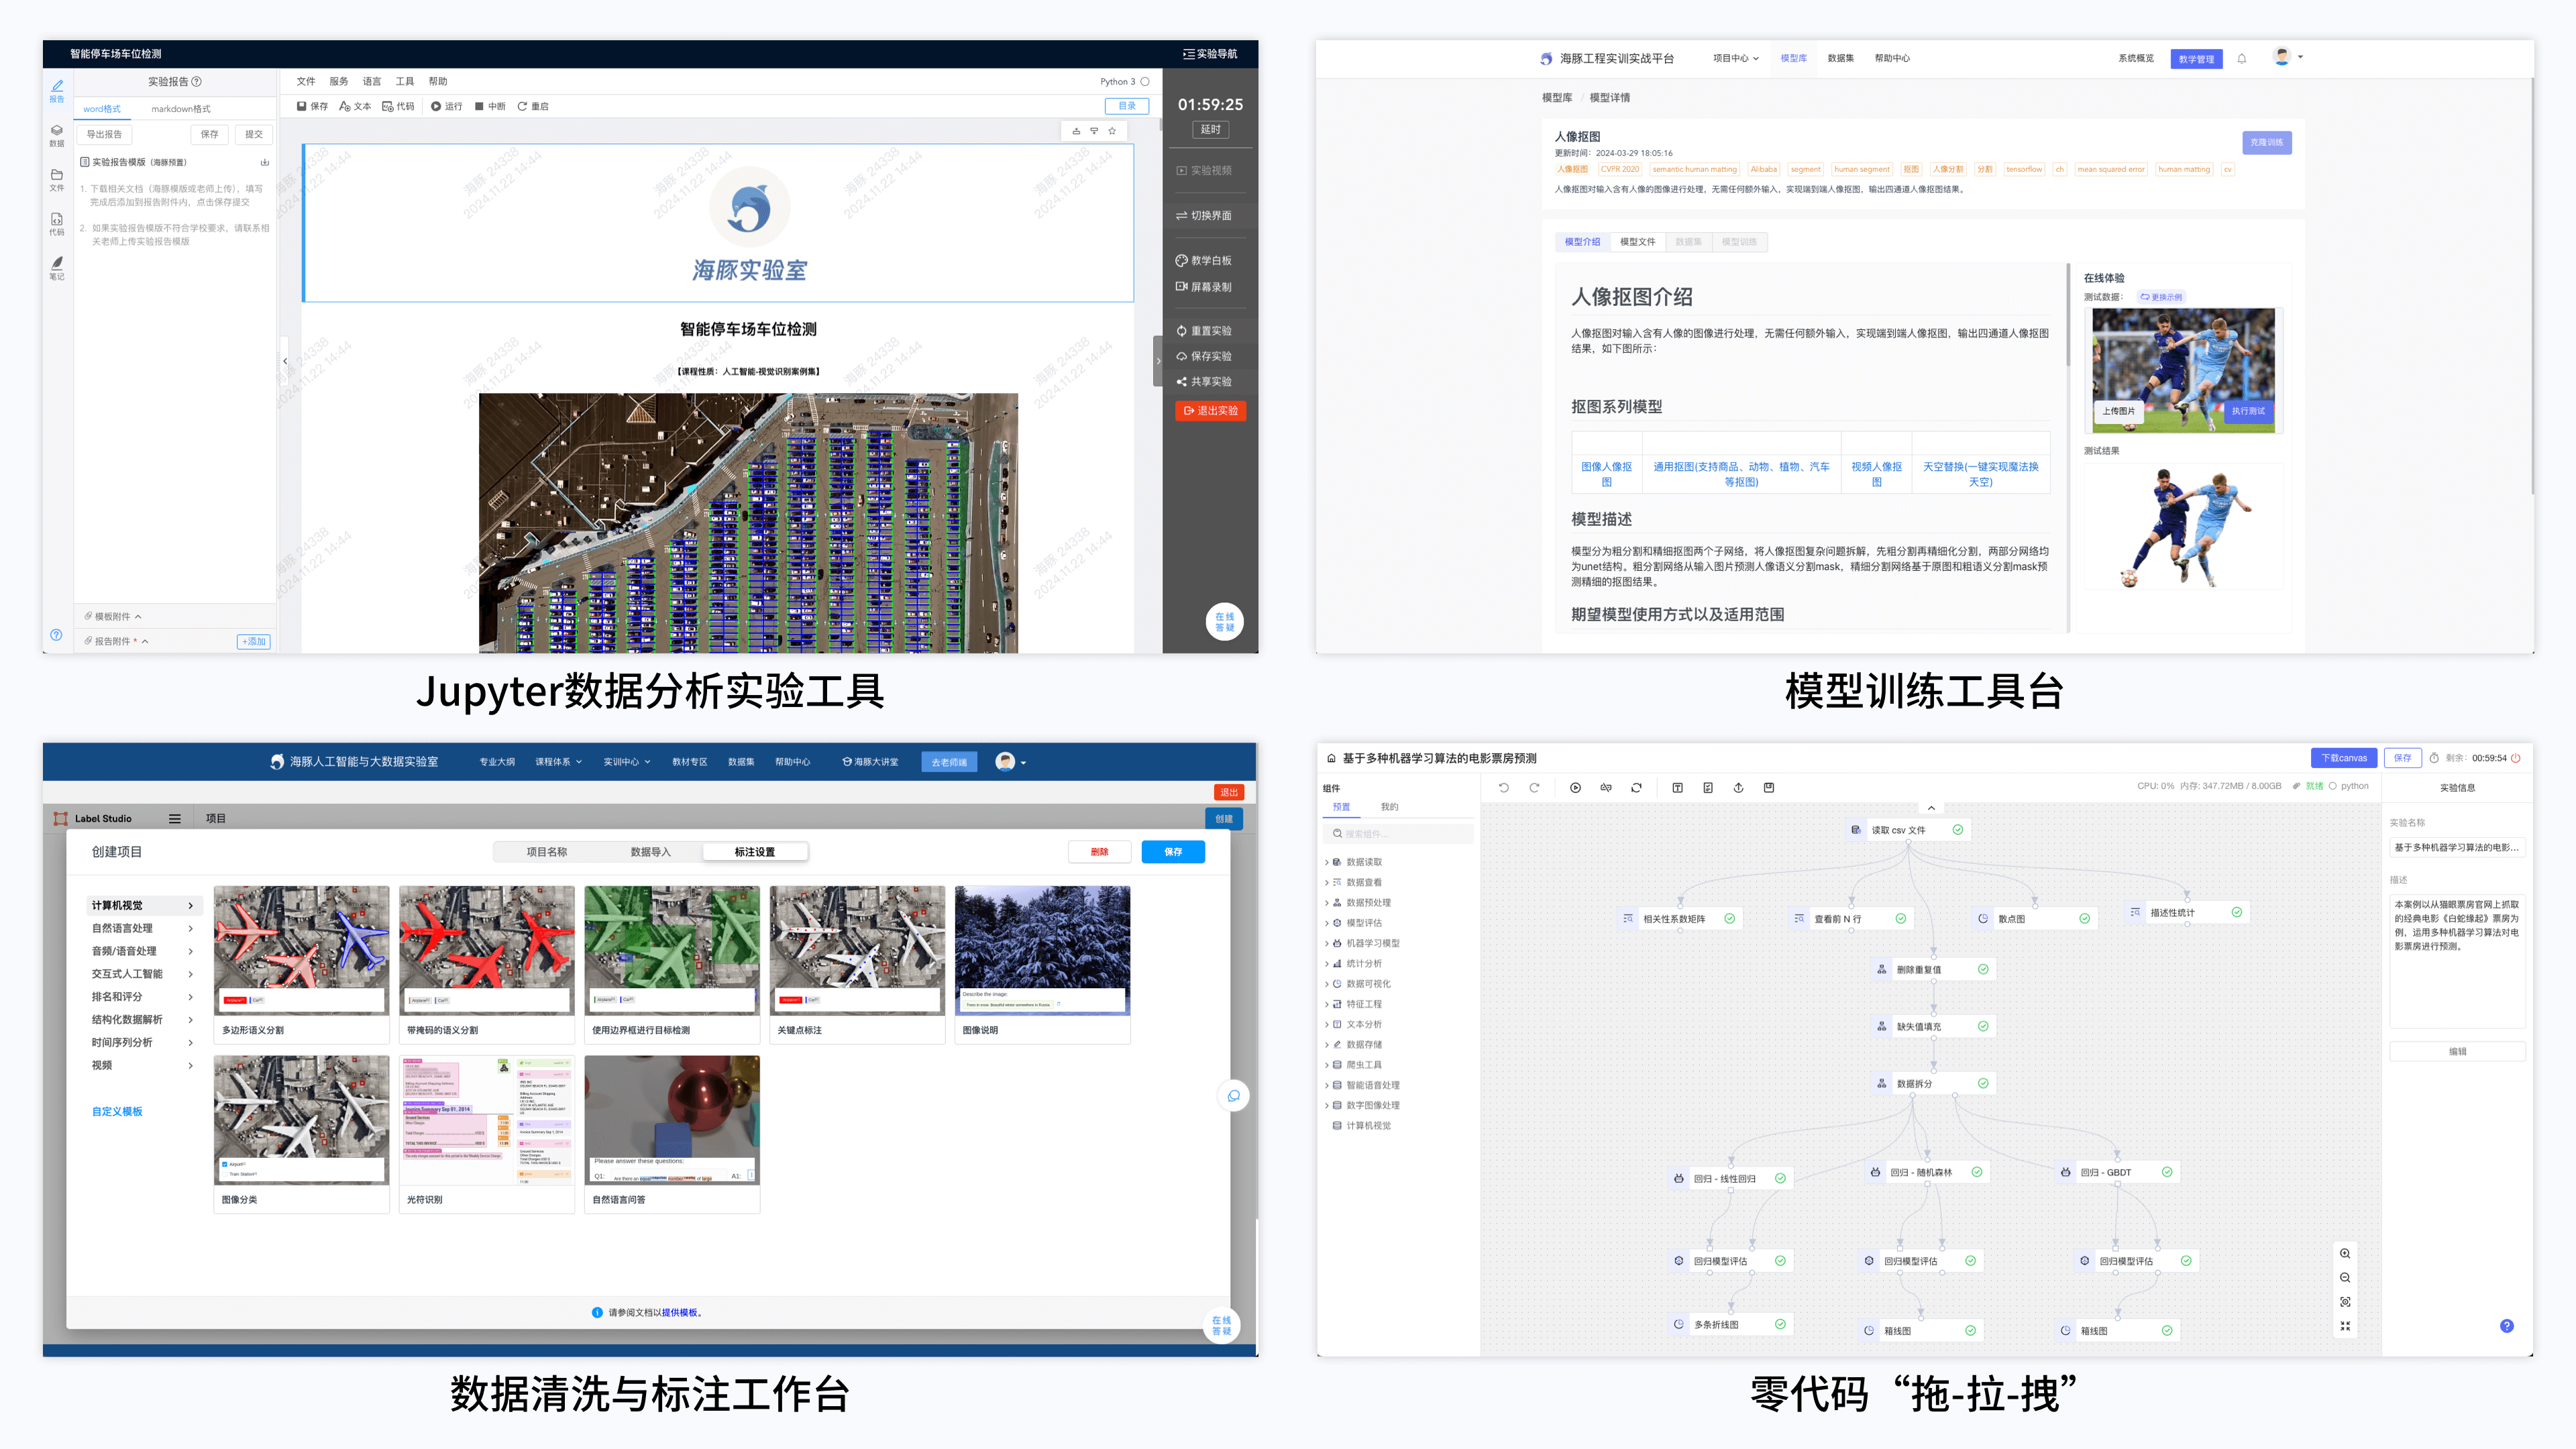Start 屏幕录制 screen recording
This screenshot has width=2576, height=1449.
point(1204,287)
